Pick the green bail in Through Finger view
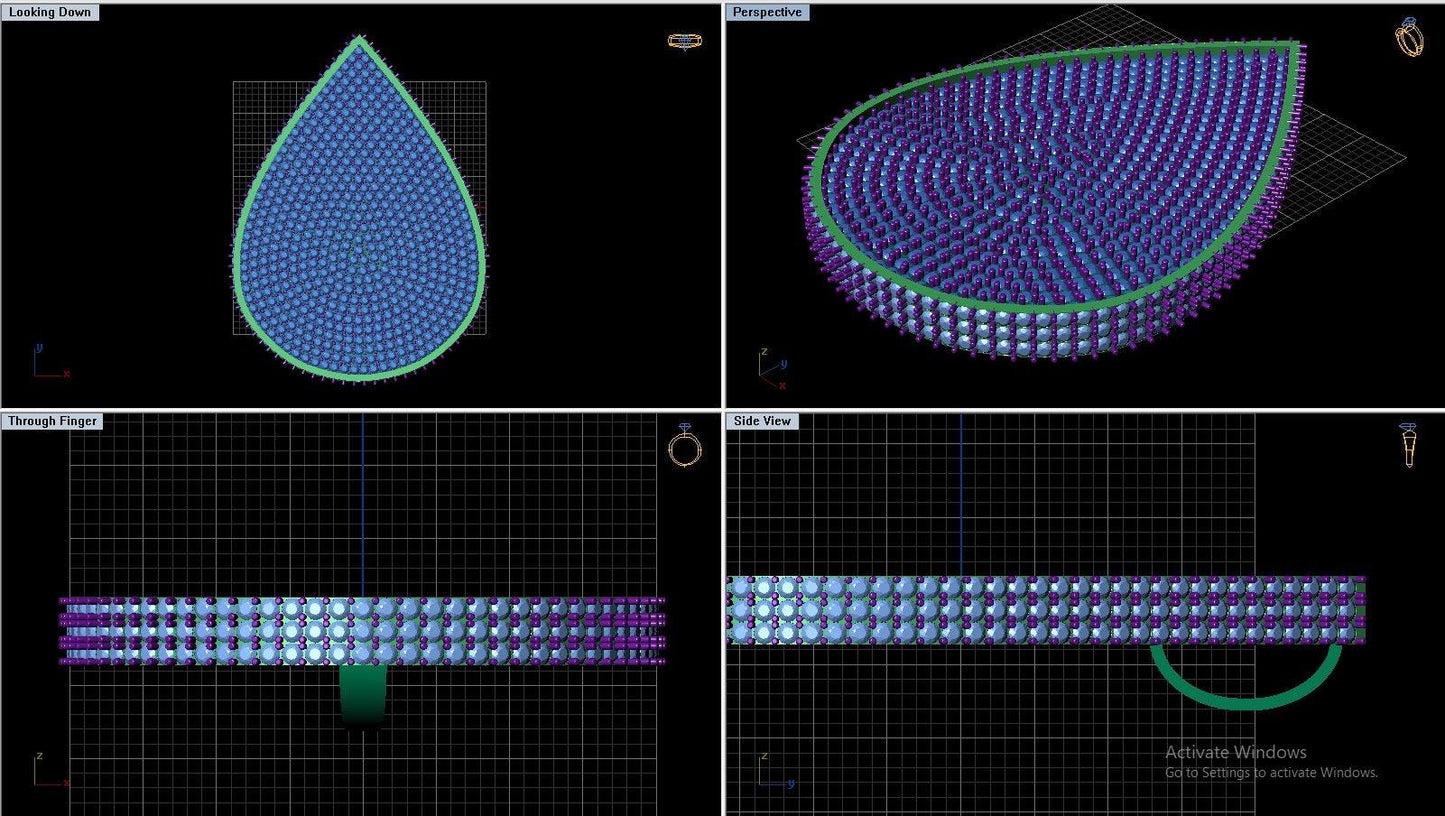Image resolution: width=1445 pixels, height=816 pixels. 362,695
